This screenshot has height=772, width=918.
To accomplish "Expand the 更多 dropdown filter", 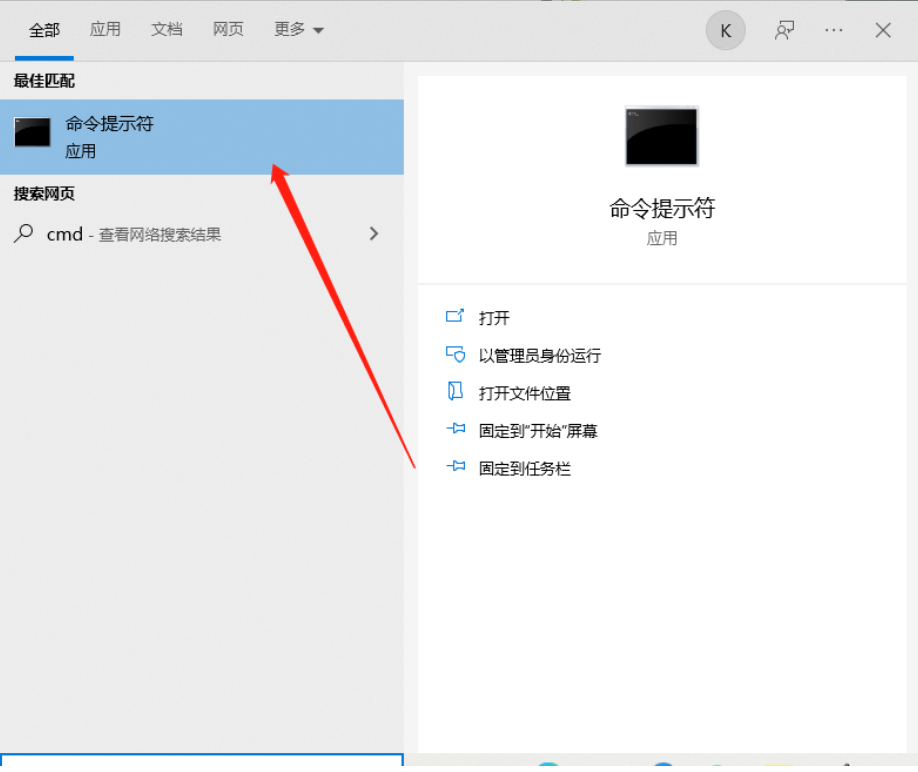I will (x=298, y=30).
